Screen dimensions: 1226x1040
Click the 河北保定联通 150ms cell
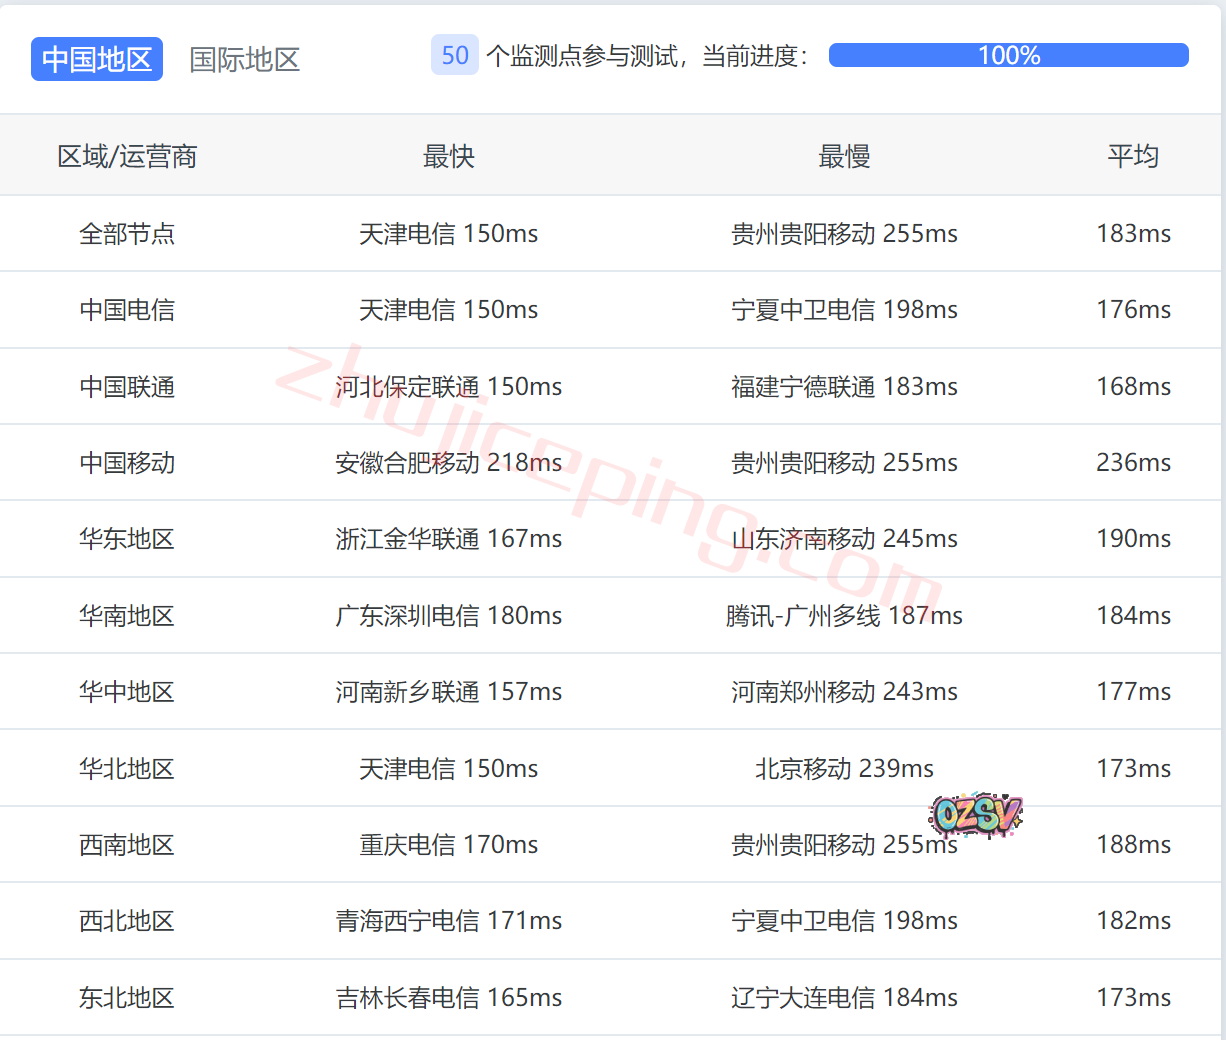(x=448, y=387)
